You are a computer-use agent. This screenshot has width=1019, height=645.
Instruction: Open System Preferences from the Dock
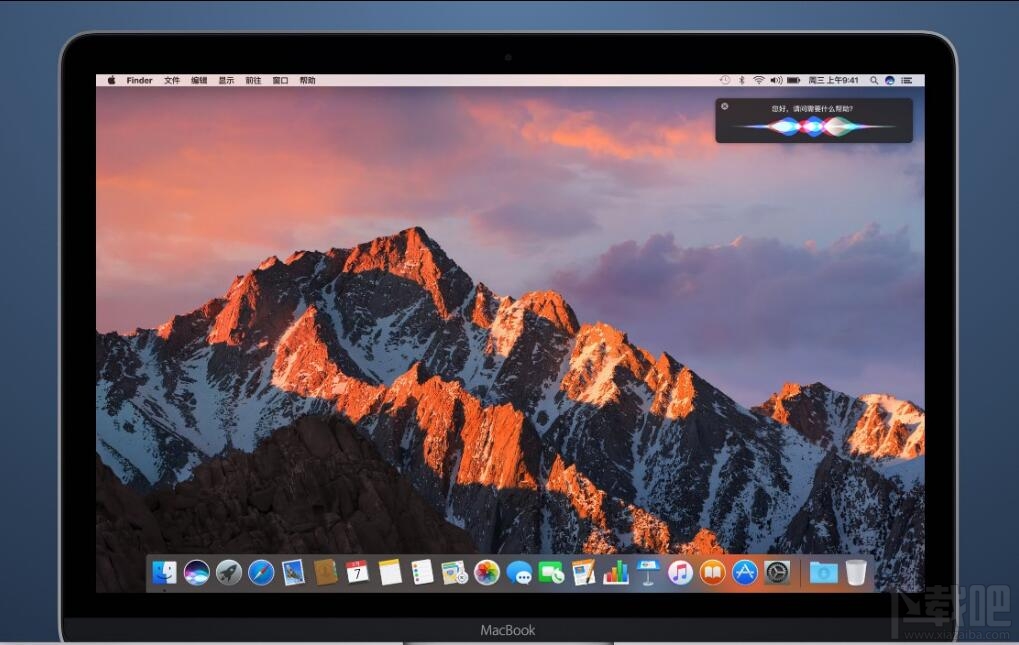775,572
